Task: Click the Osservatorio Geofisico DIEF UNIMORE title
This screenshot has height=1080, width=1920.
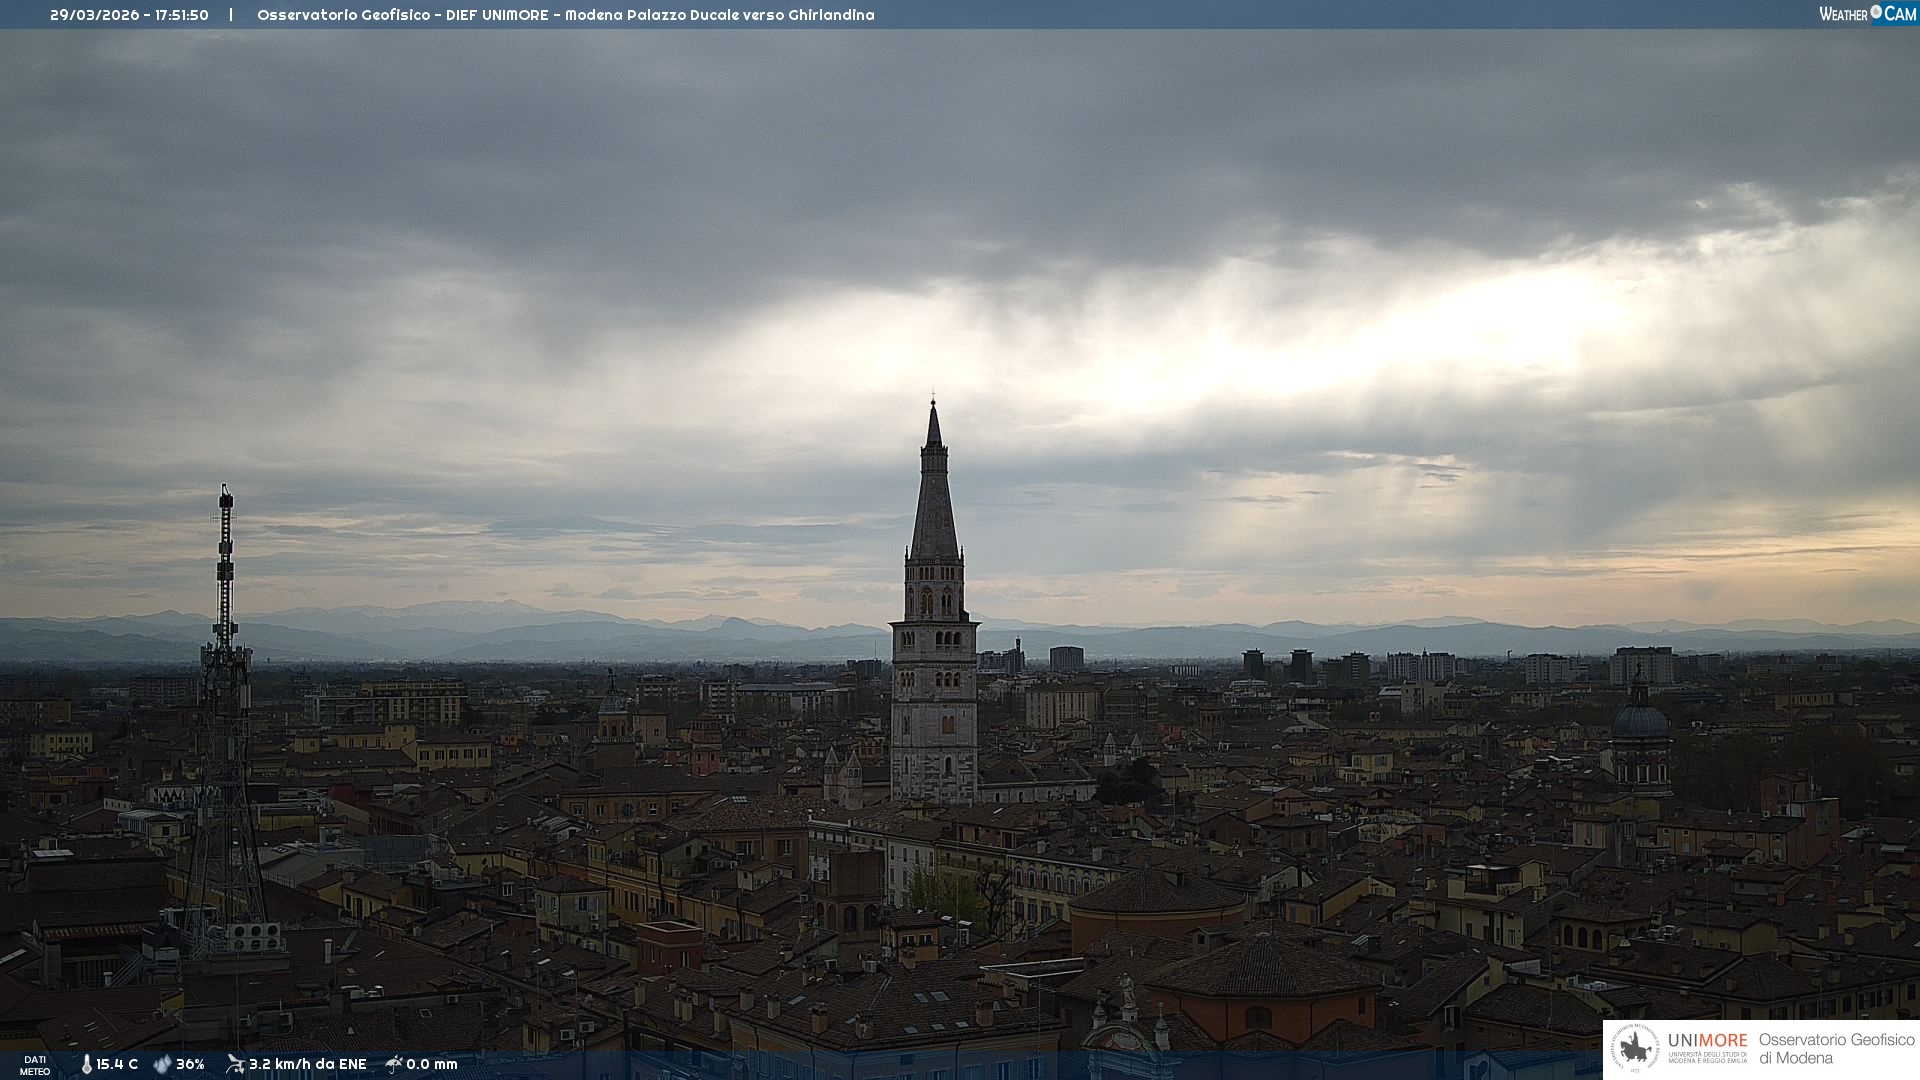Action: point(565,15)
